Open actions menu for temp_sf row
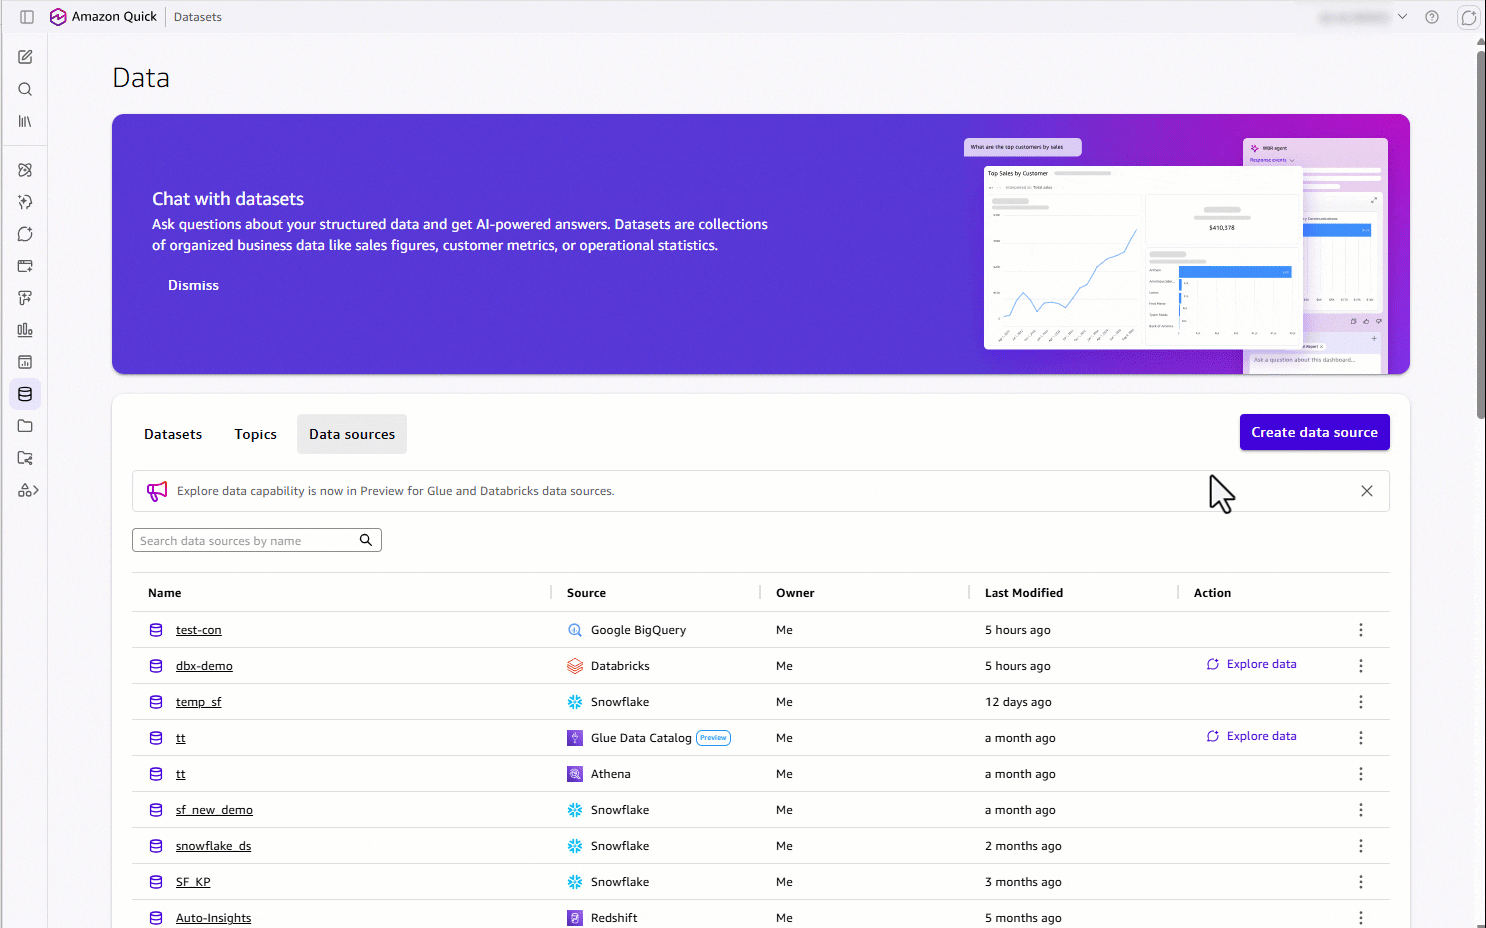 coord(1361,702)
